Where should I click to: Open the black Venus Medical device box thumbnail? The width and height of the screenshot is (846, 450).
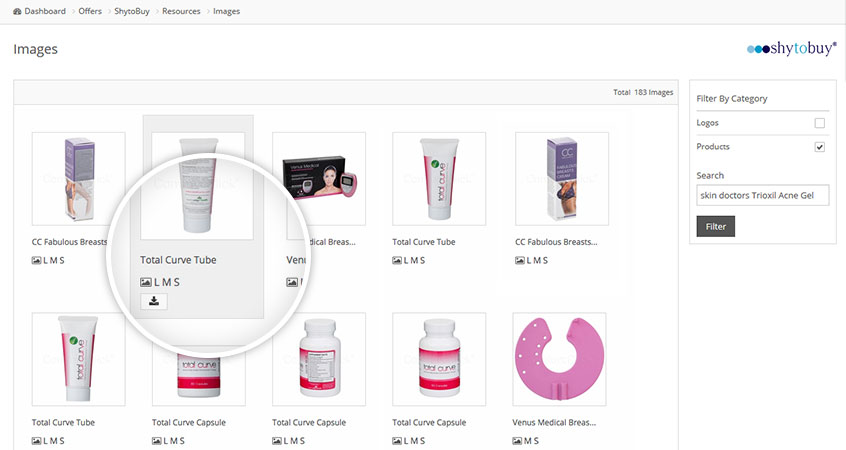pos(319,179)
